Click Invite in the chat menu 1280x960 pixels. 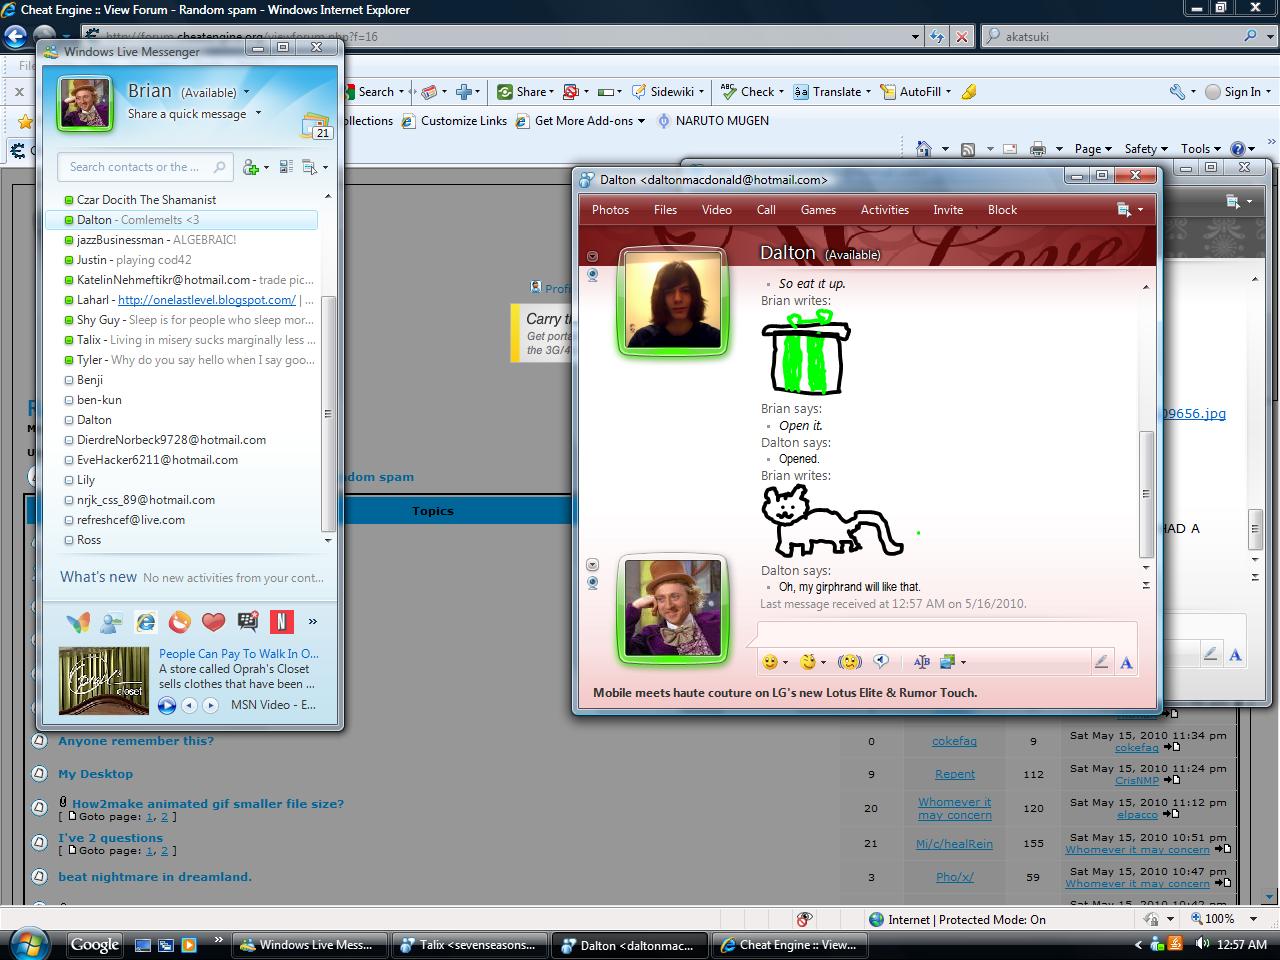pyautogui.click(x=948, y=210)
